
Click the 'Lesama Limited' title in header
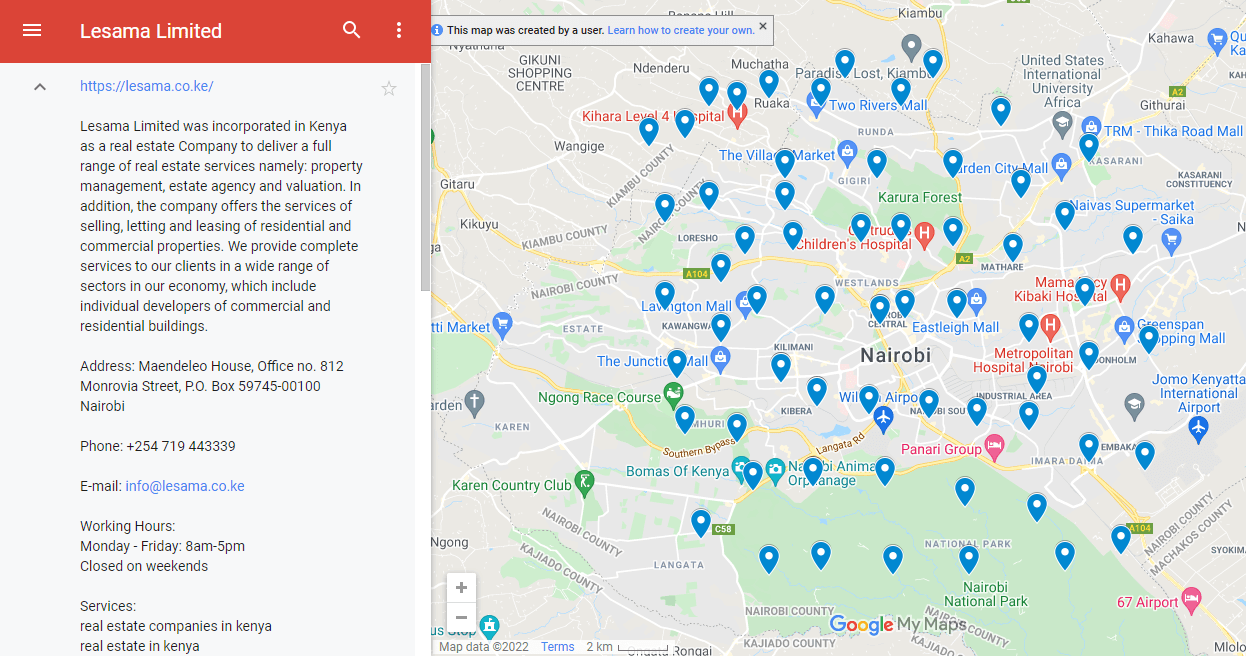tap(151, 31)
